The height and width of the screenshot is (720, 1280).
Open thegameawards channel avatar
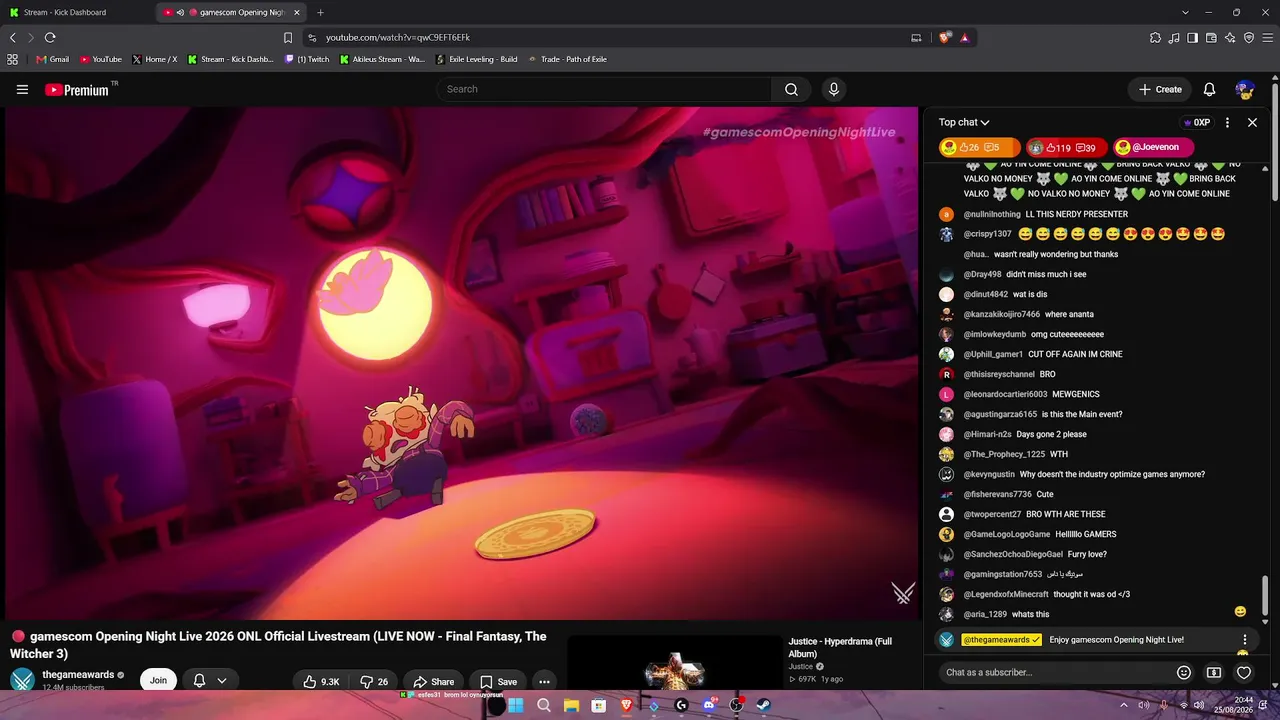click(22, 681)
